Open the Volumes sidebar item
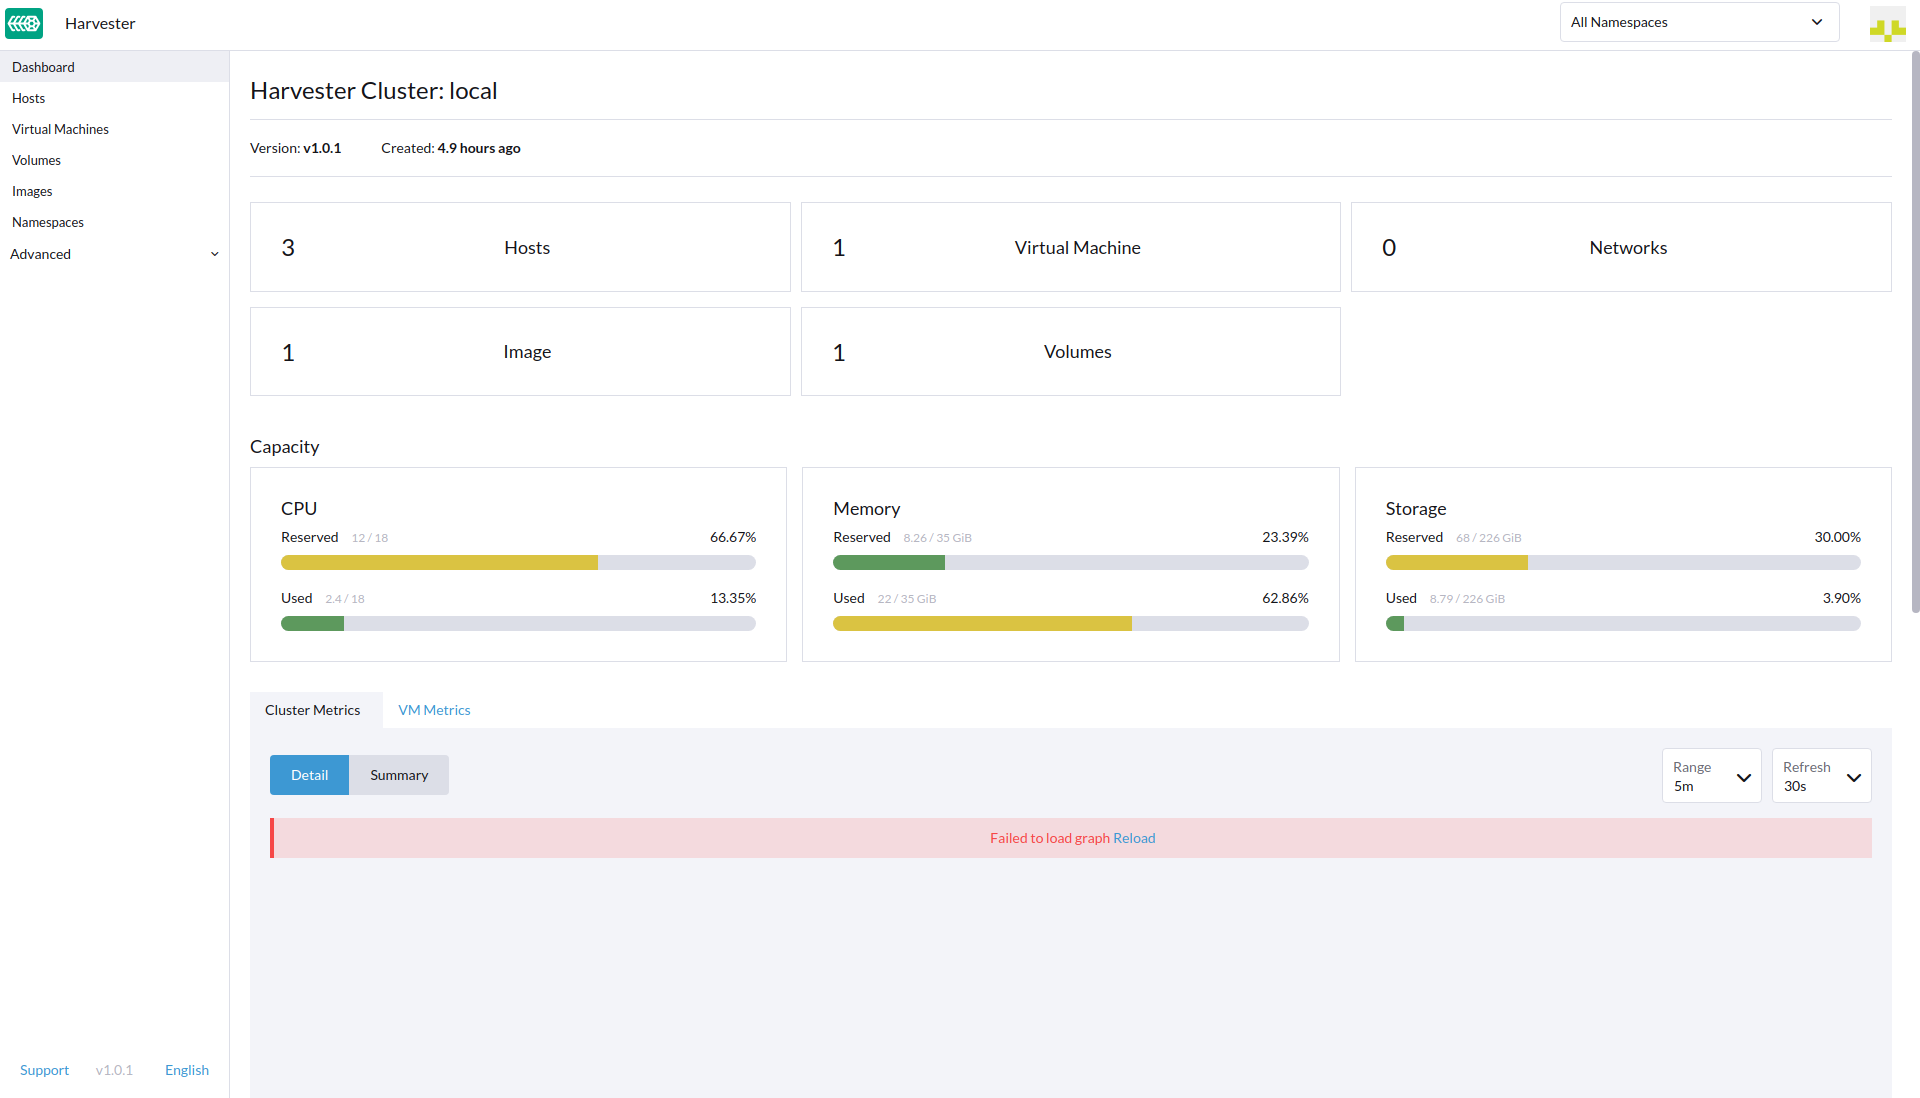This screenshot has width=1920, height=1098. (36, 160)
